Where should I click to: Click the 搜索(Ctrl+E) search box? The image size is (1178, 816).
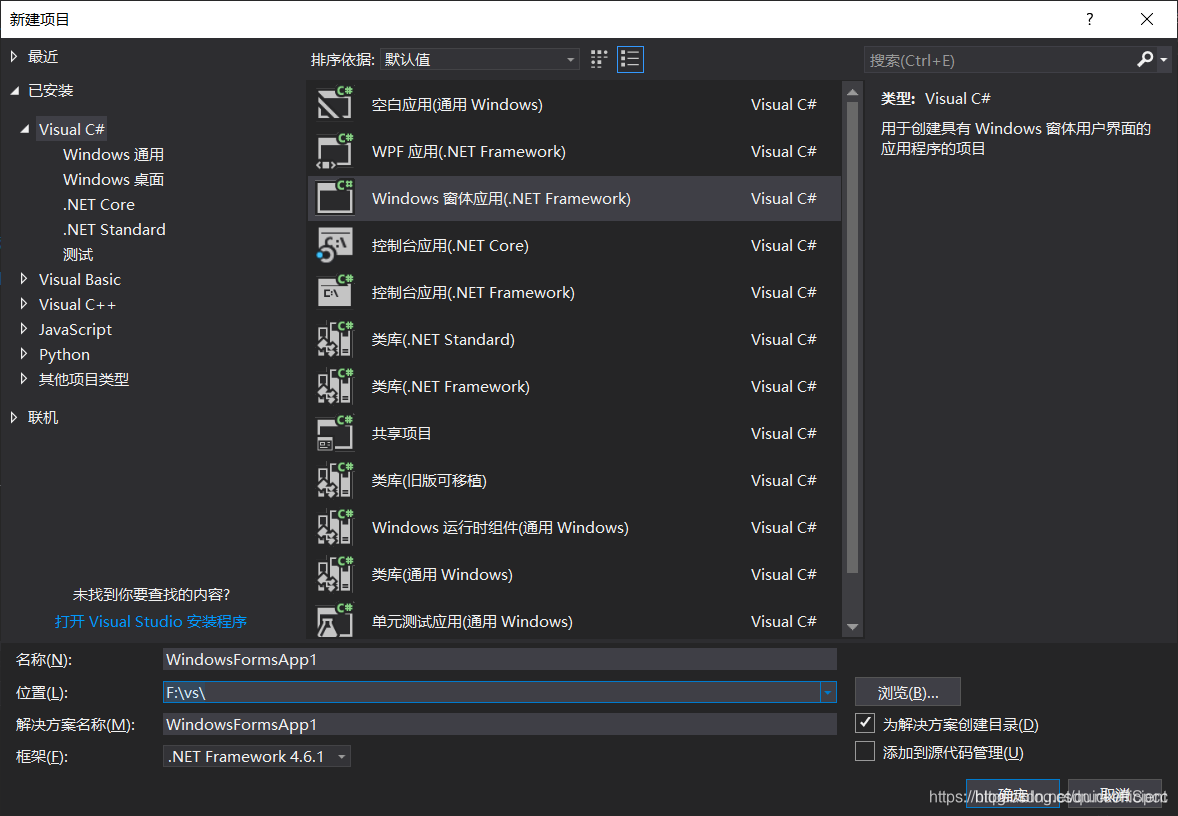pos(999,60)
